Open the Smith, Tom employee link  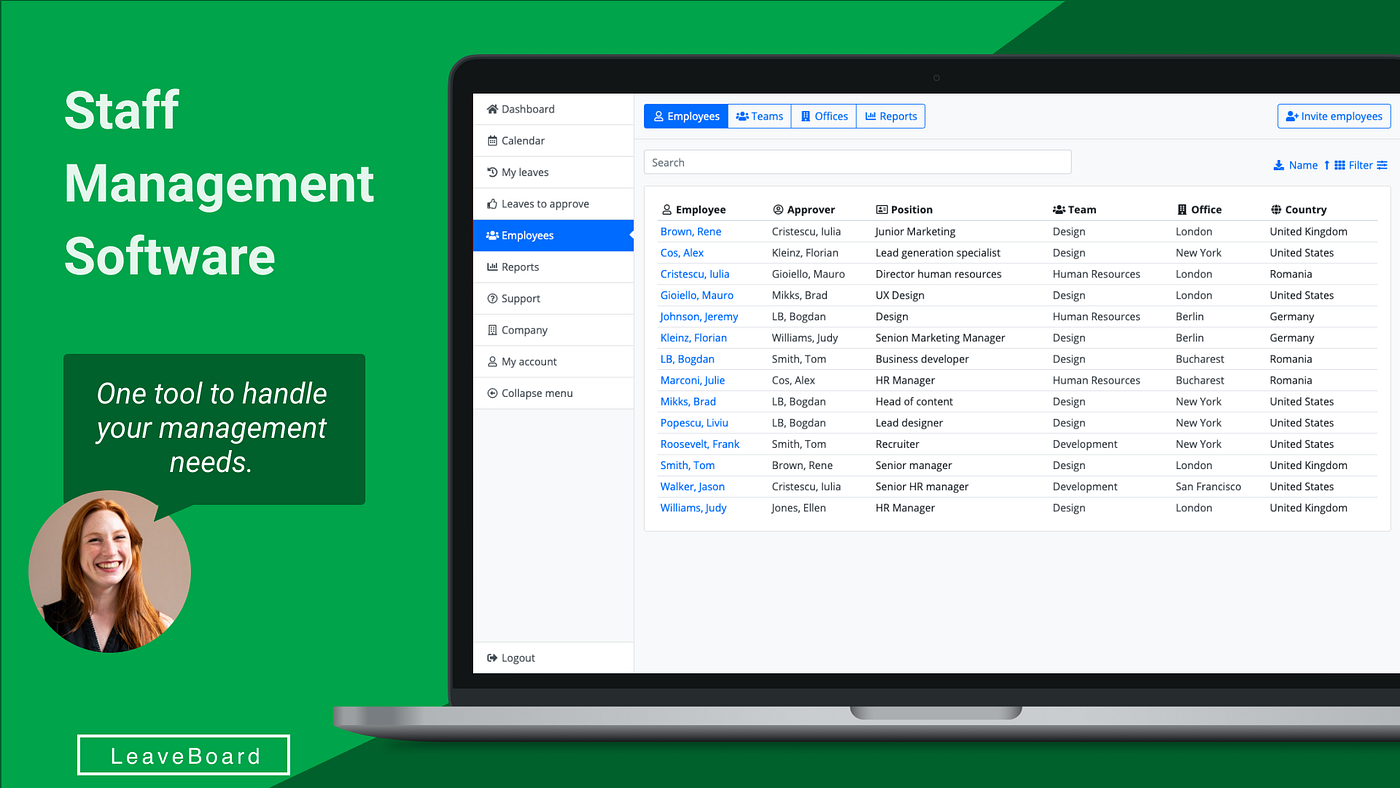coord(687,466)
